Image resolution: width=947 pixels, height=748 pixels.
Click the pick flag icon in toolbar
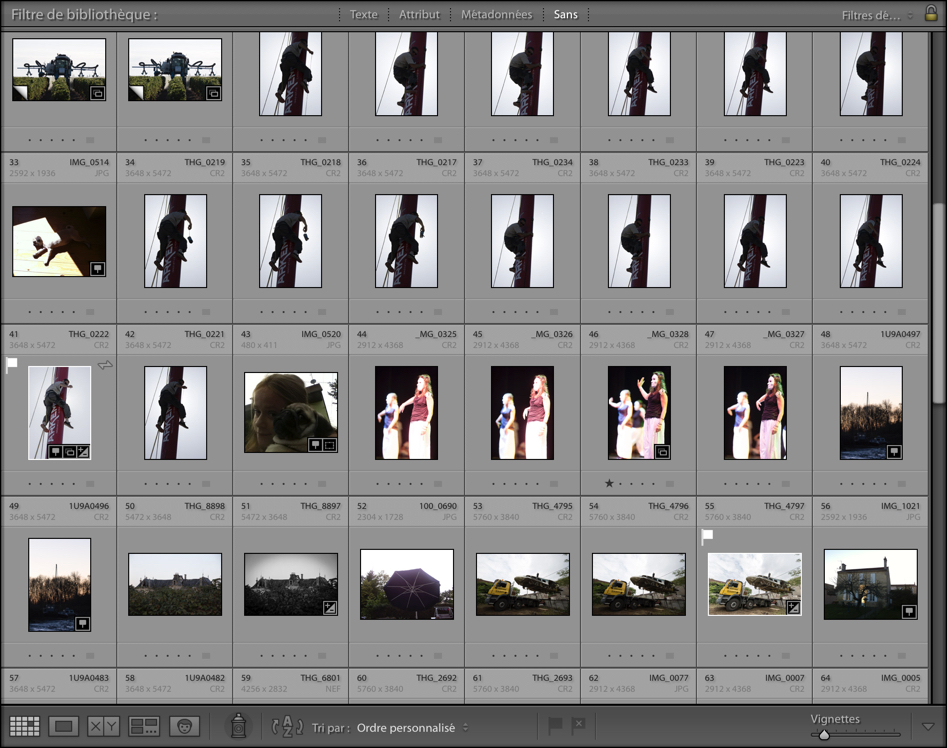554,724
